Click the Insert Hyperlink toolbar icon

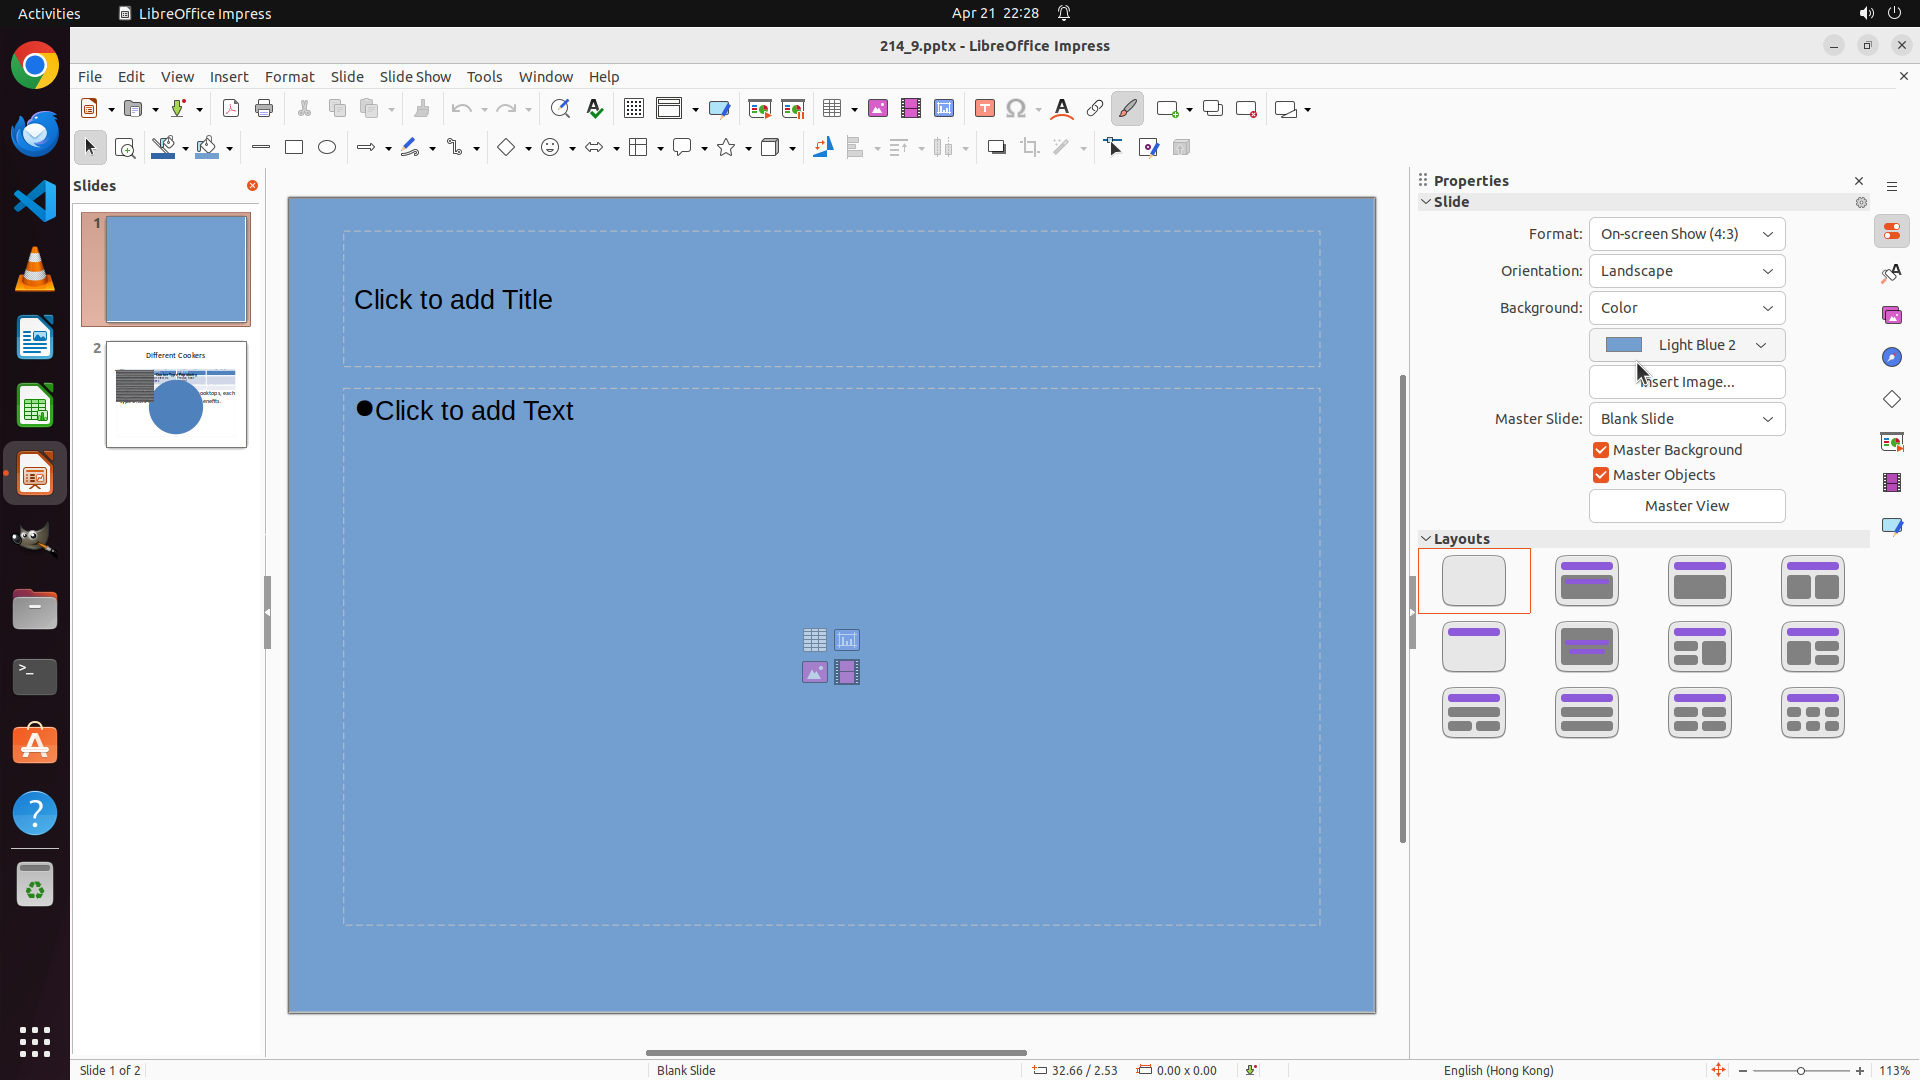coord(1095,109)
